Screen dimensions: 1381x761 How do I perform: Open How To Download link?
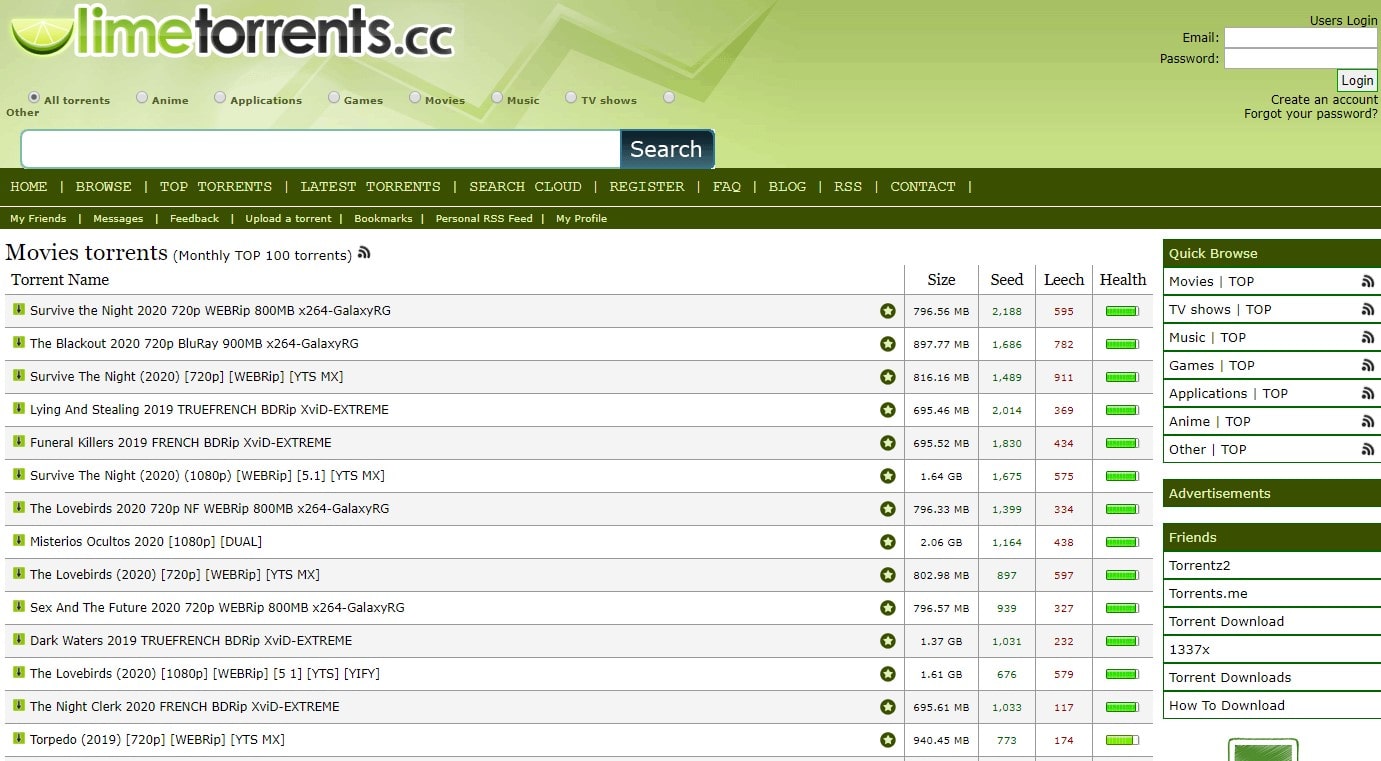pyautogui.click(x=1227, y=705)
